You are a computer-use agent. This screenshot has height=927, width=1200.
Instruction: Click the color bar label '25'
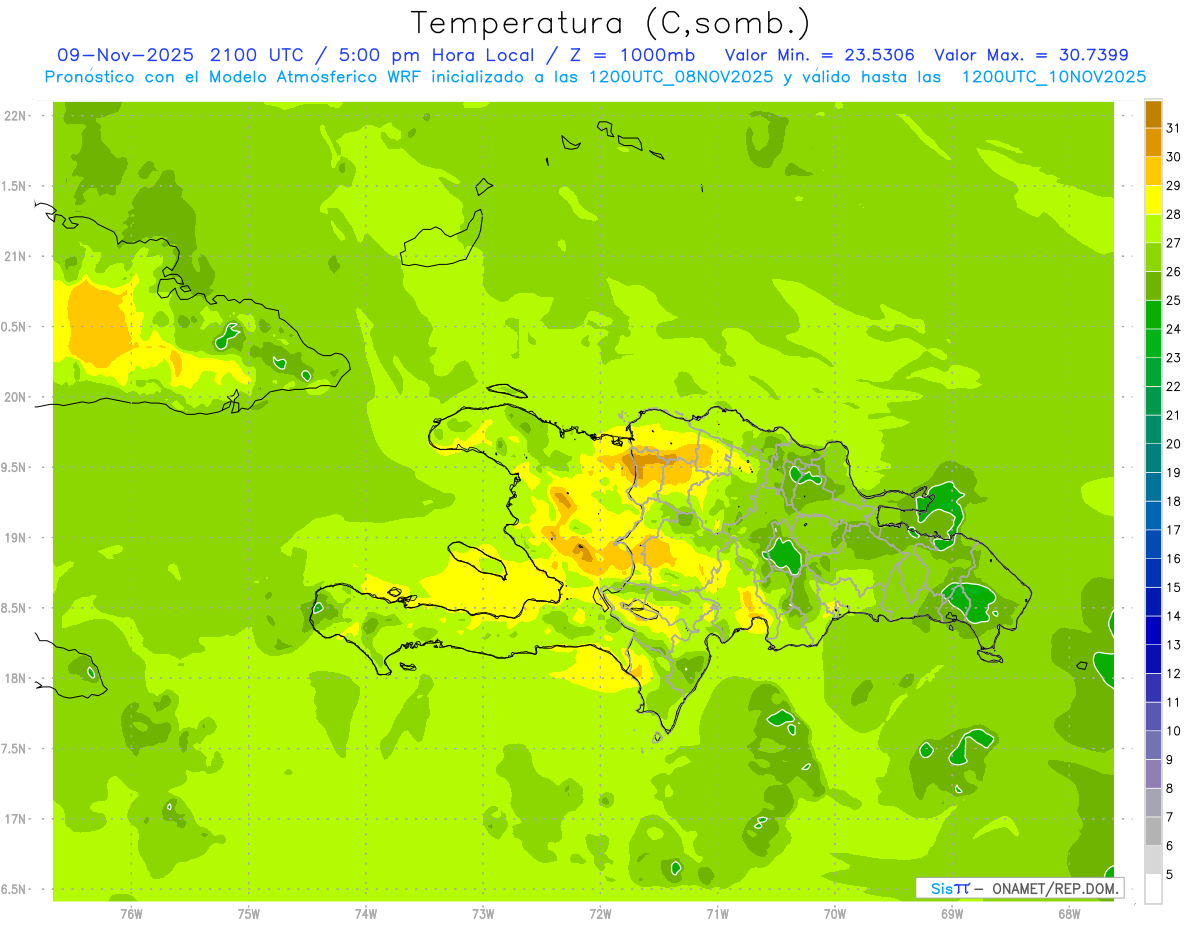click(1174, 300)
